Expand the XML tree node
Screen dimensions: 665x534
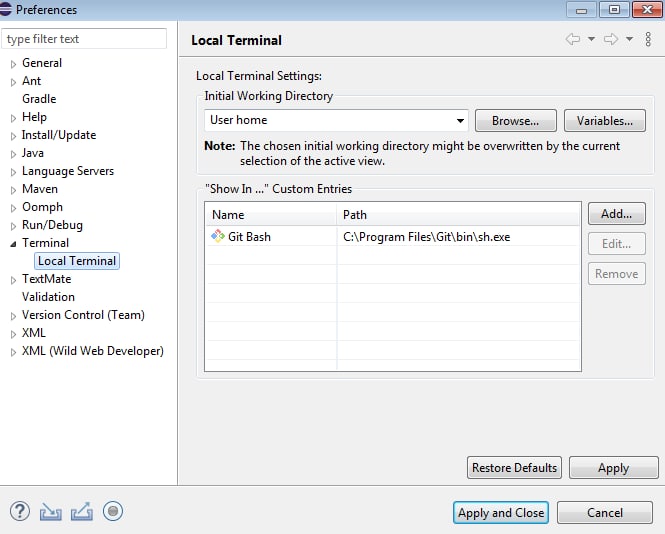point(13,334)
